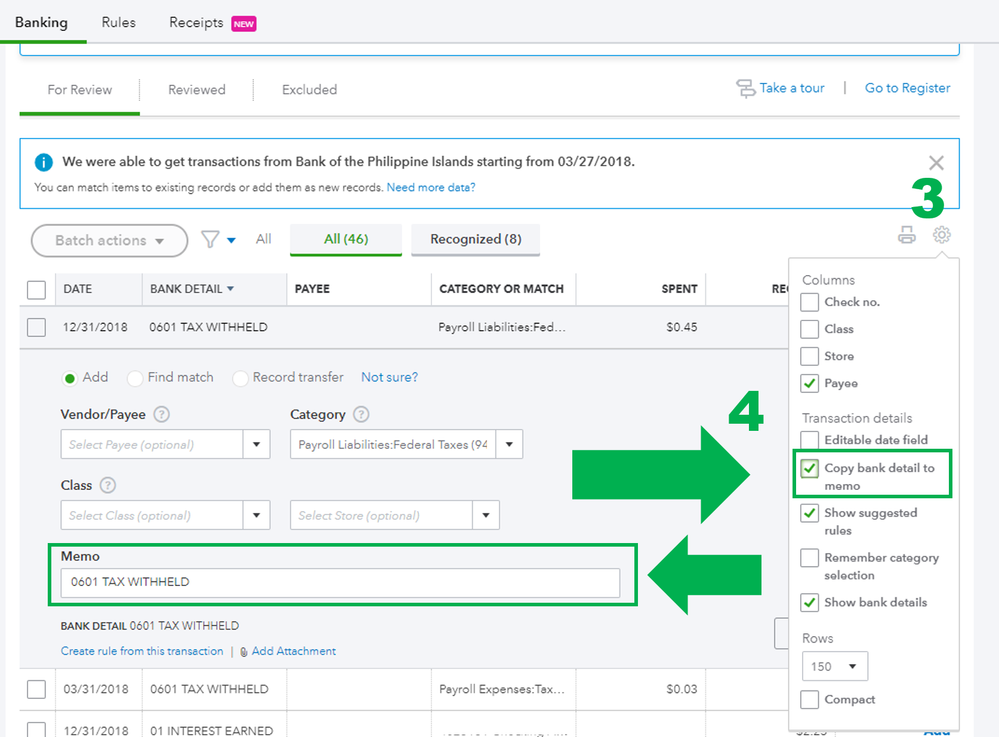Viewport: 999px width, 737px height.
Task: Click the Take a tour signpost icon
Action: click(x=745, y=89)
